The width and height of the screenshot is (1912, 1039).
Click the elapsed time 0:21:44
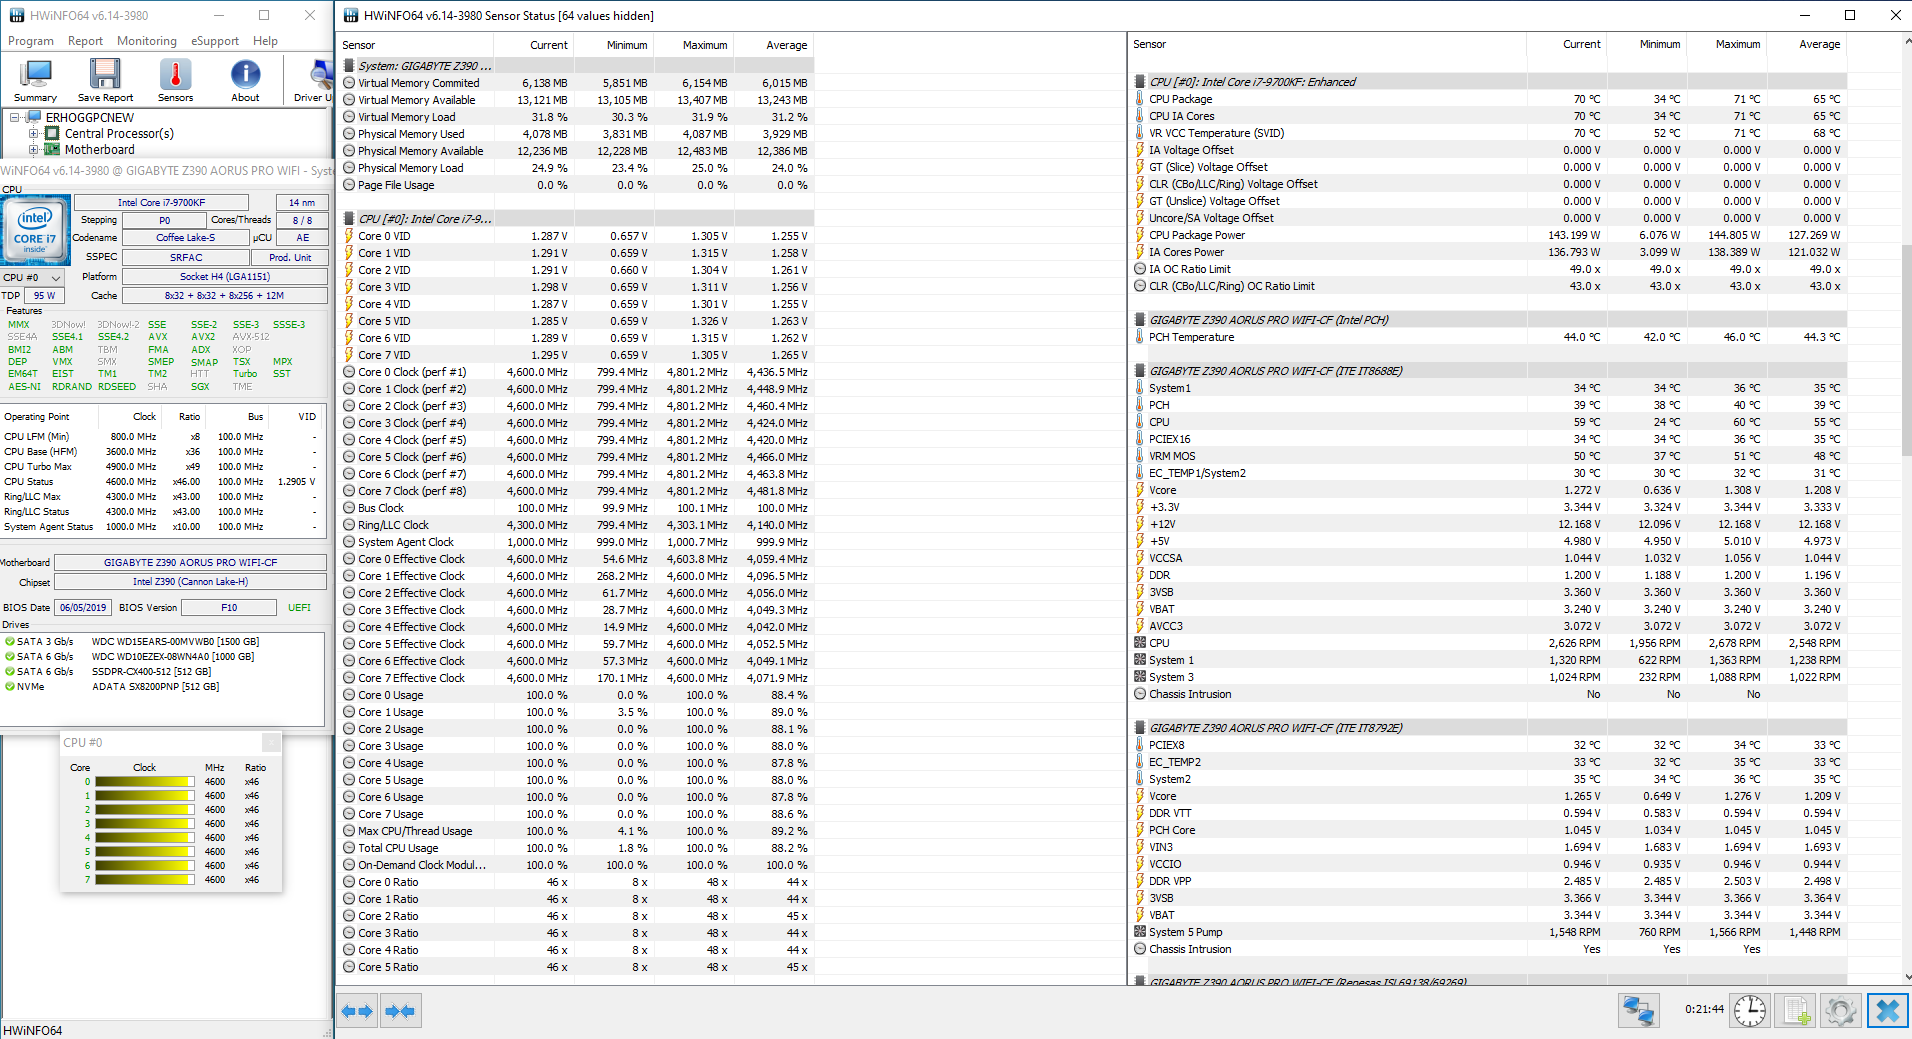1704,1010
